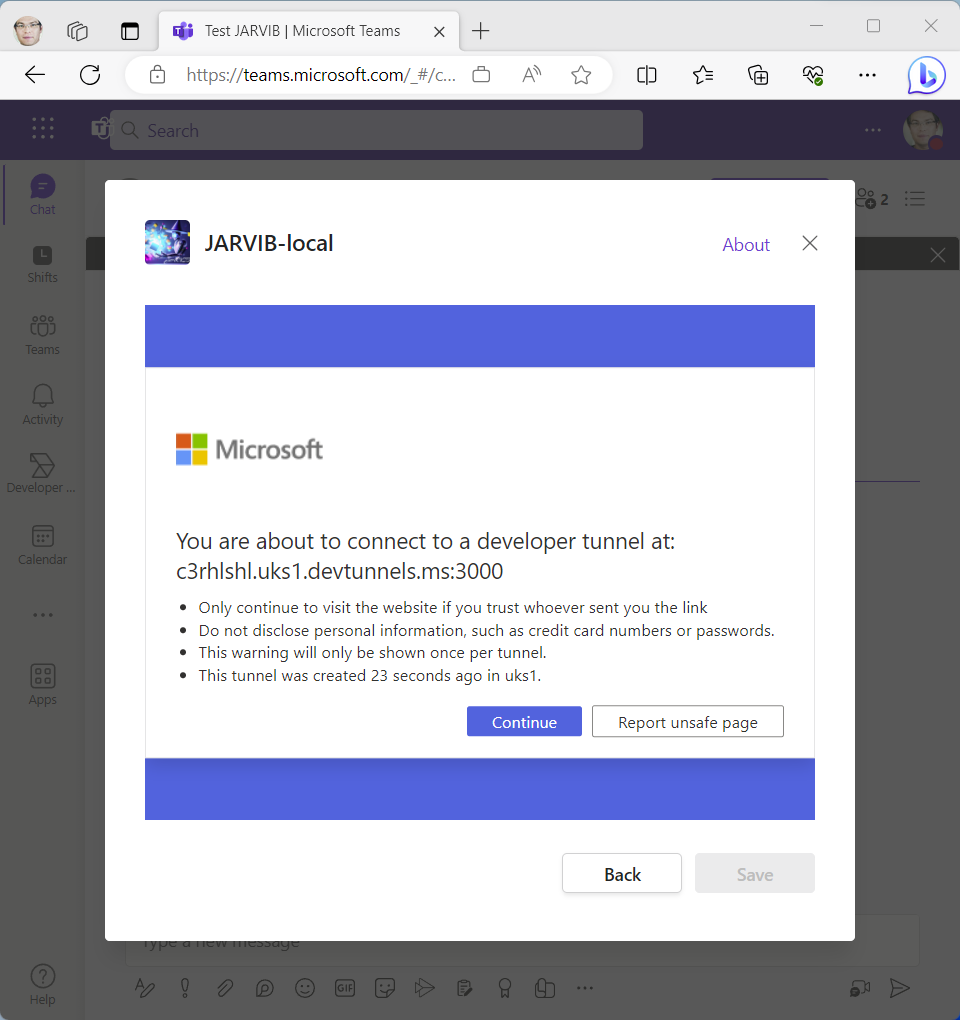The height and width of the screenshot is (1020, 960).
Task: Click the video clip record icon
Action: [860, 988]
